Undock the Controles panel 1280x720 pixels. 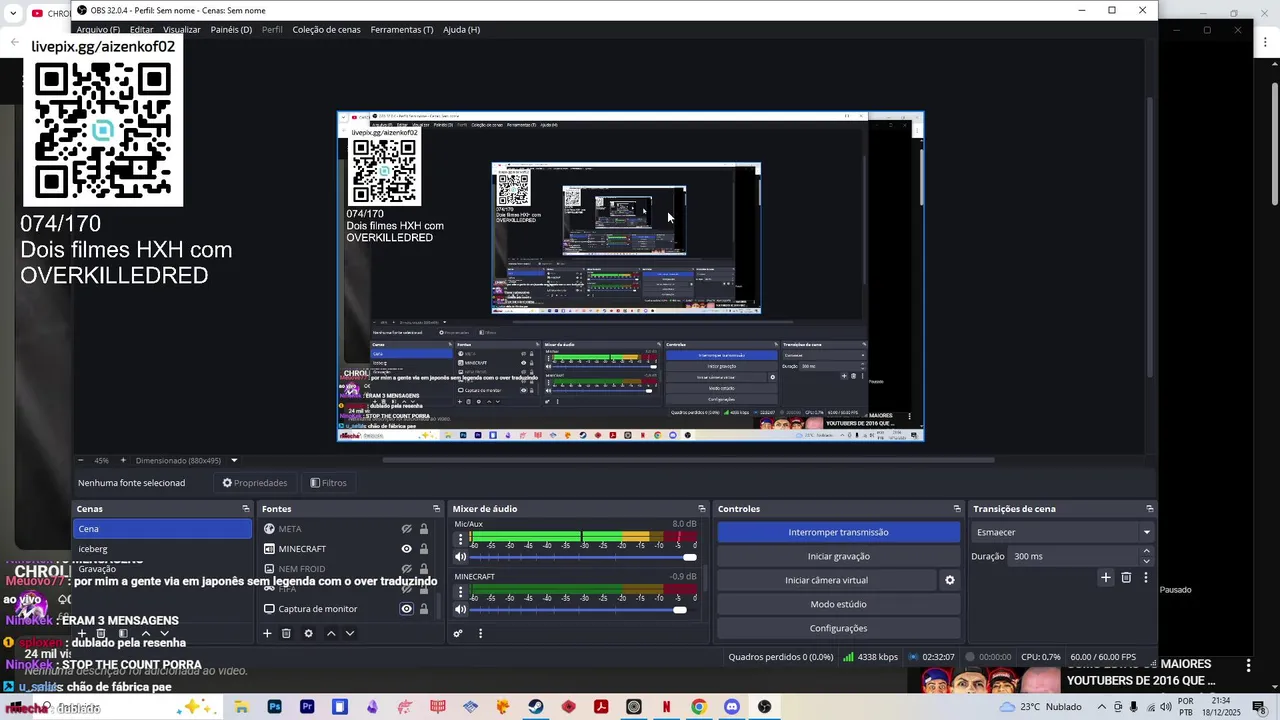tap(957, 509)
